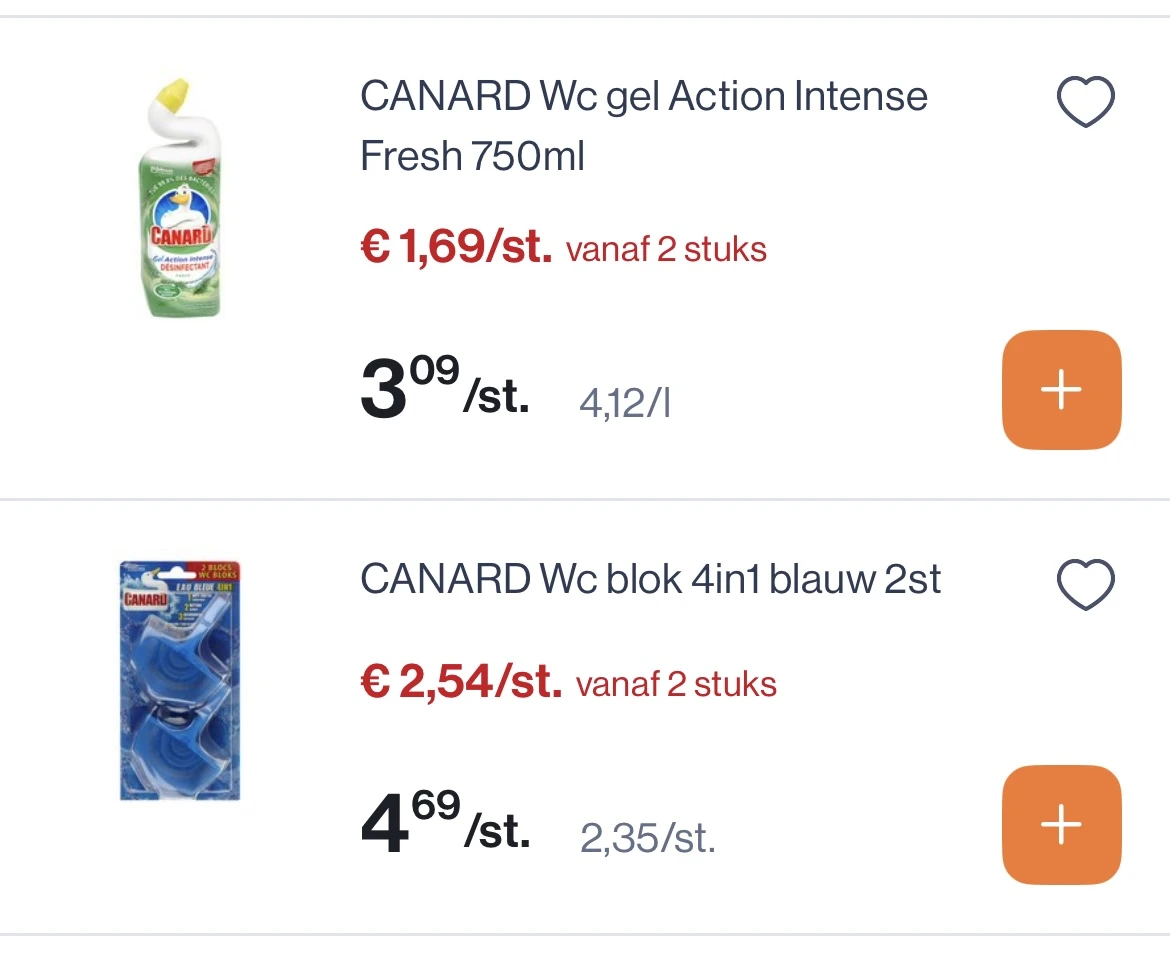The image size is (1170, 970).
Task: Open the Canard Wc gel bottle image
Action: pyautogui.click(x=180, y=198)
